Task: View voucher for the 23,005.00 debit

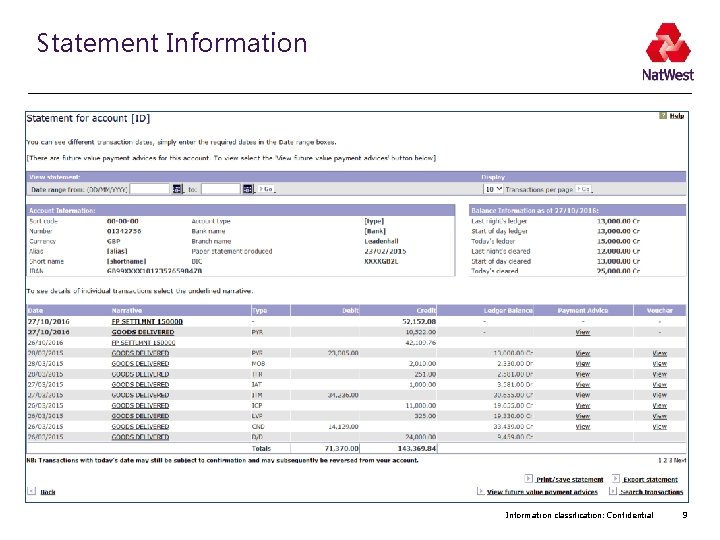Action: pos(660,353)
